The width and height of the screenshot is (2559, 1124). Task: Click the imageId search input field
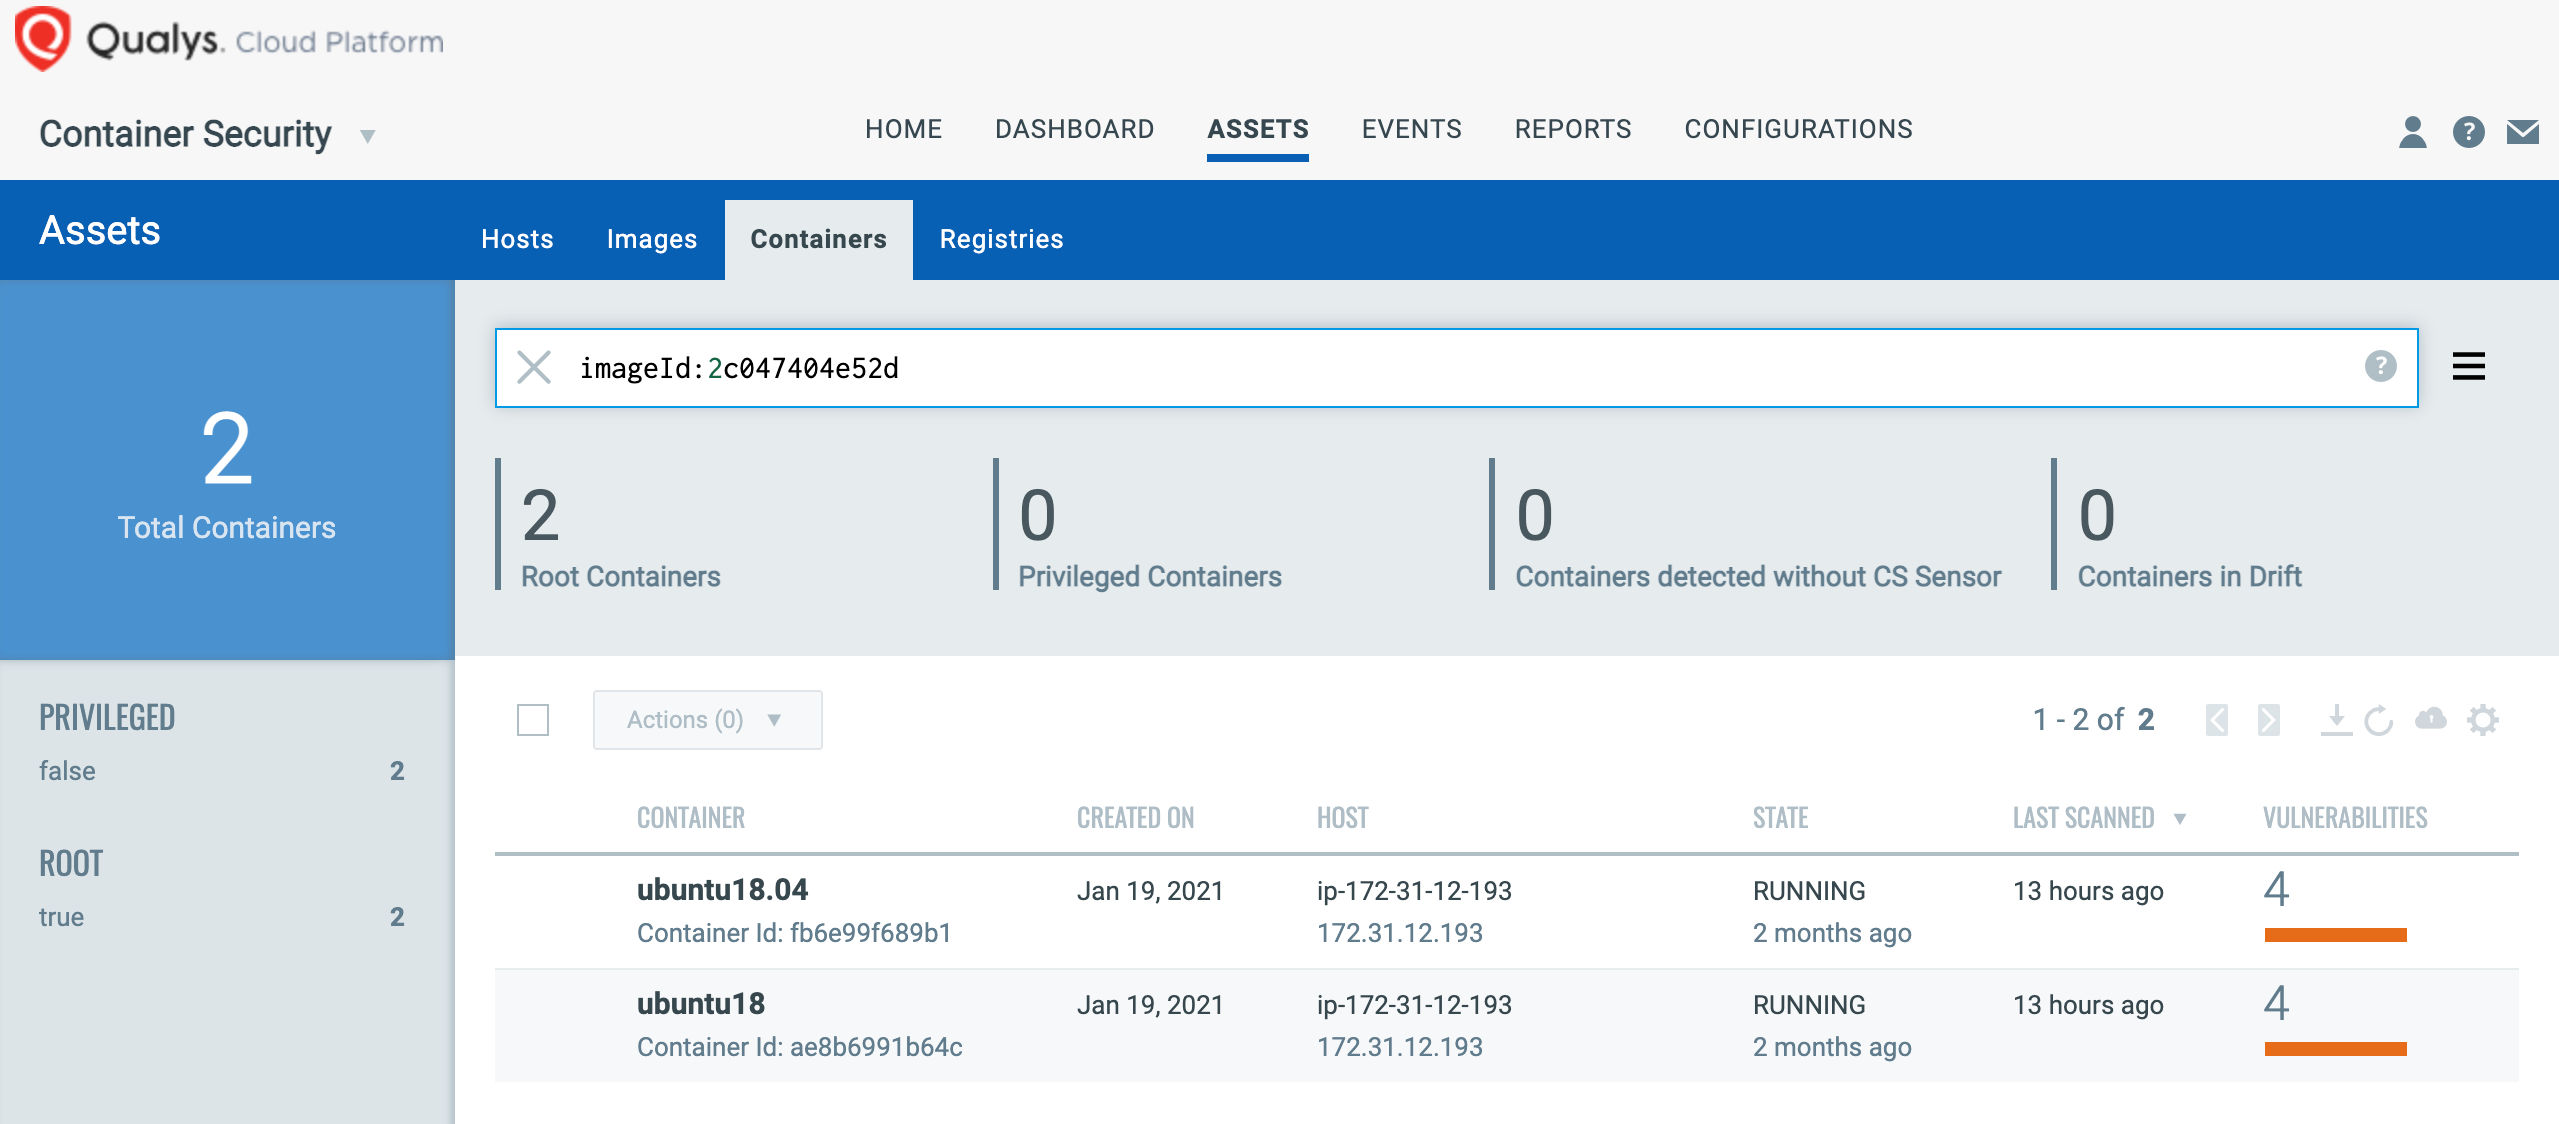click(1456, 367)
